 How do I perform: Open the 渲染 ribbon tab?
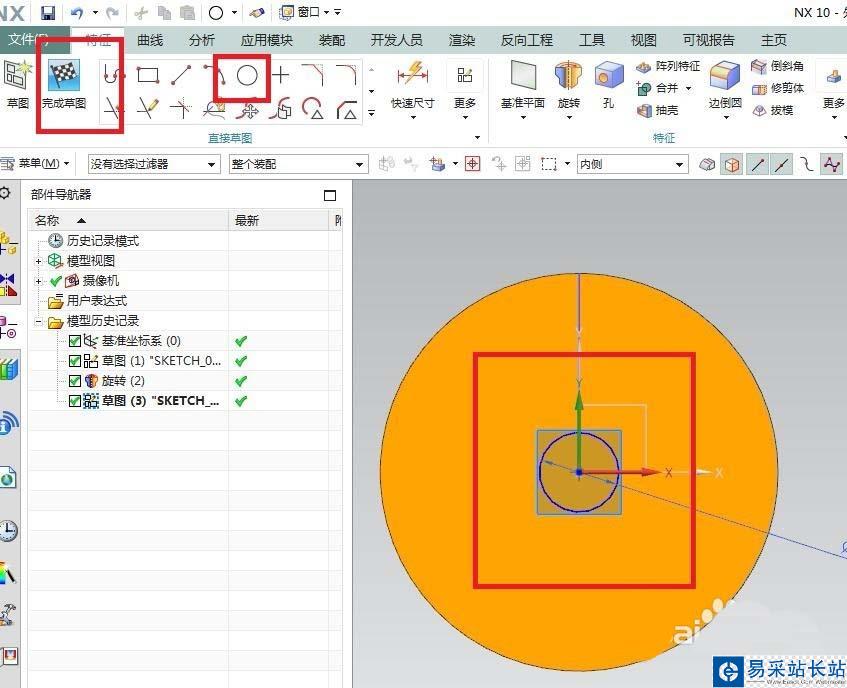[x=462, y=40]
